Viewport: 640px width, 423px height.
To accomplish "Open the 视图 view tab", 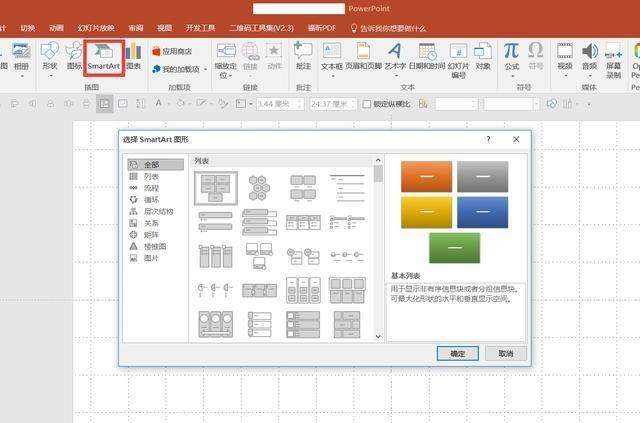I will tap(164, 28).
